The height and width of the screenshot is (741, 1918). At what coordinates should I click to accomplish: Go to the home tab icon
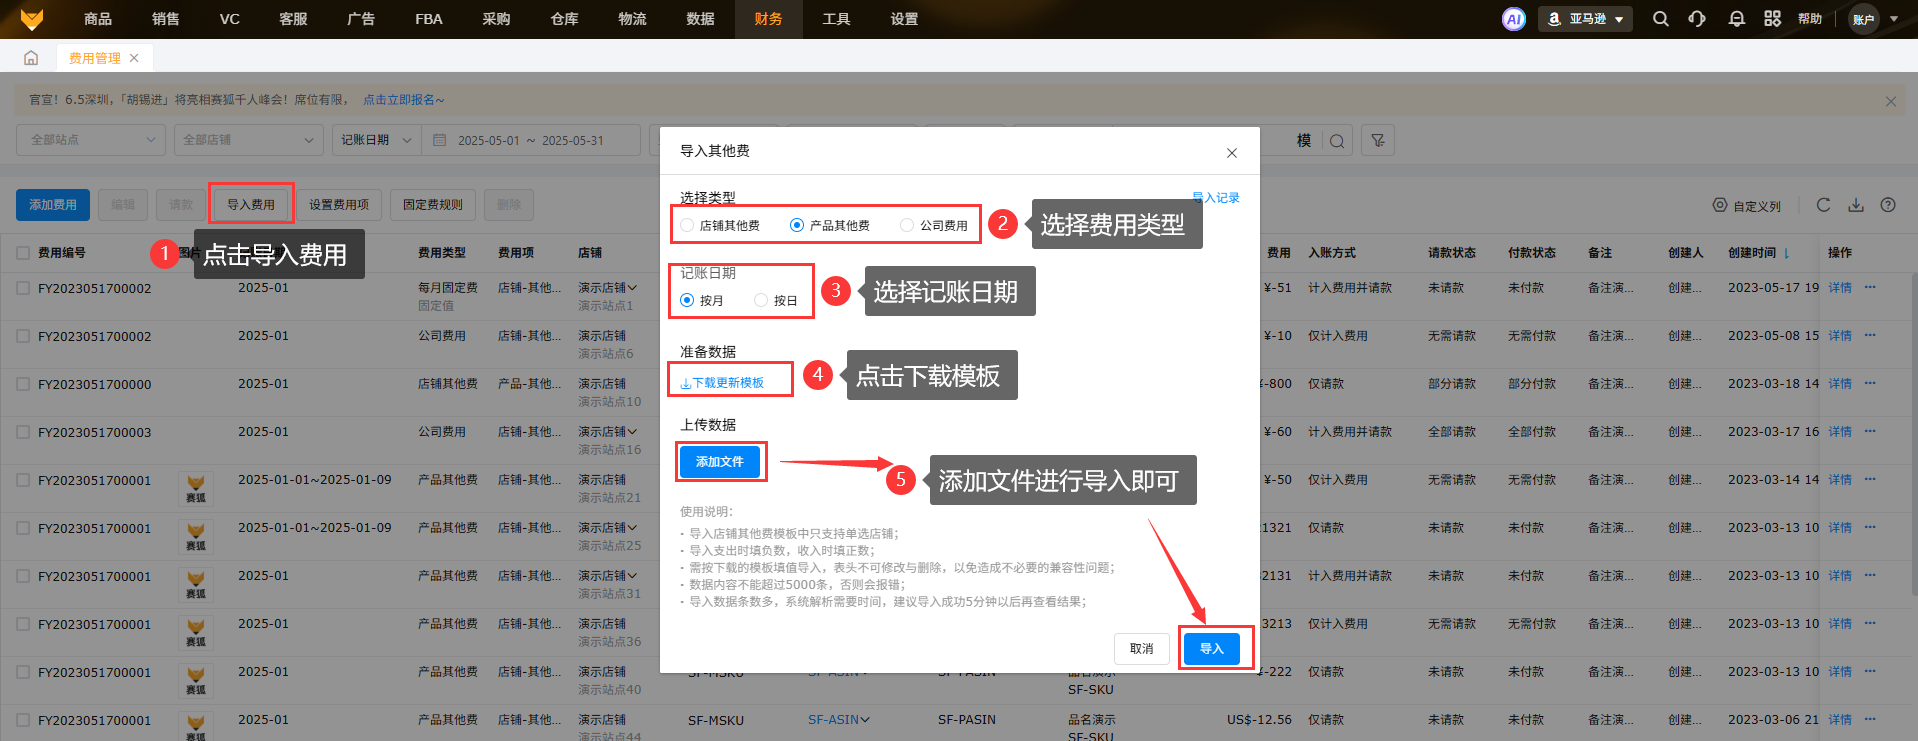pyautogui.click(x=31, y=58)
